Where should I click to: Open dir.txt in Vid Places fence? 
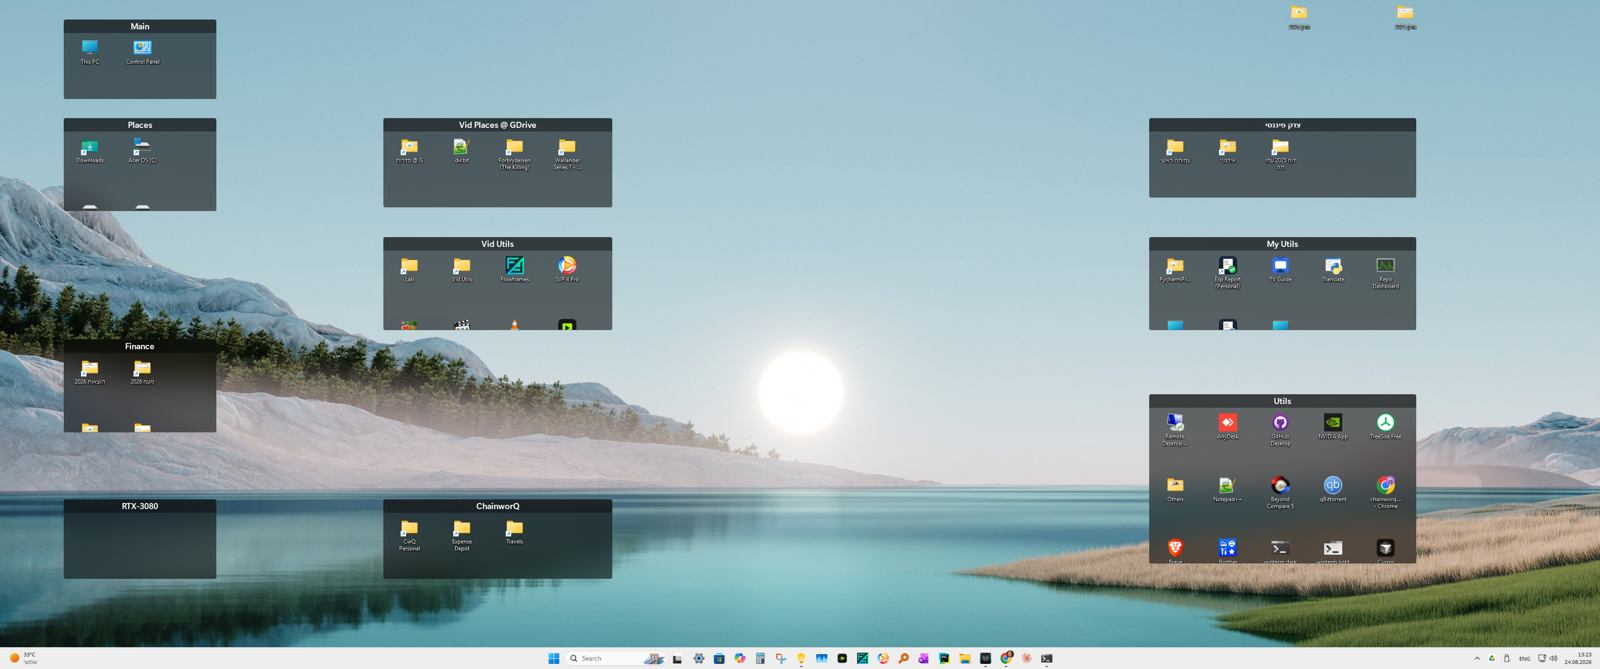click(x=461, y=150)
